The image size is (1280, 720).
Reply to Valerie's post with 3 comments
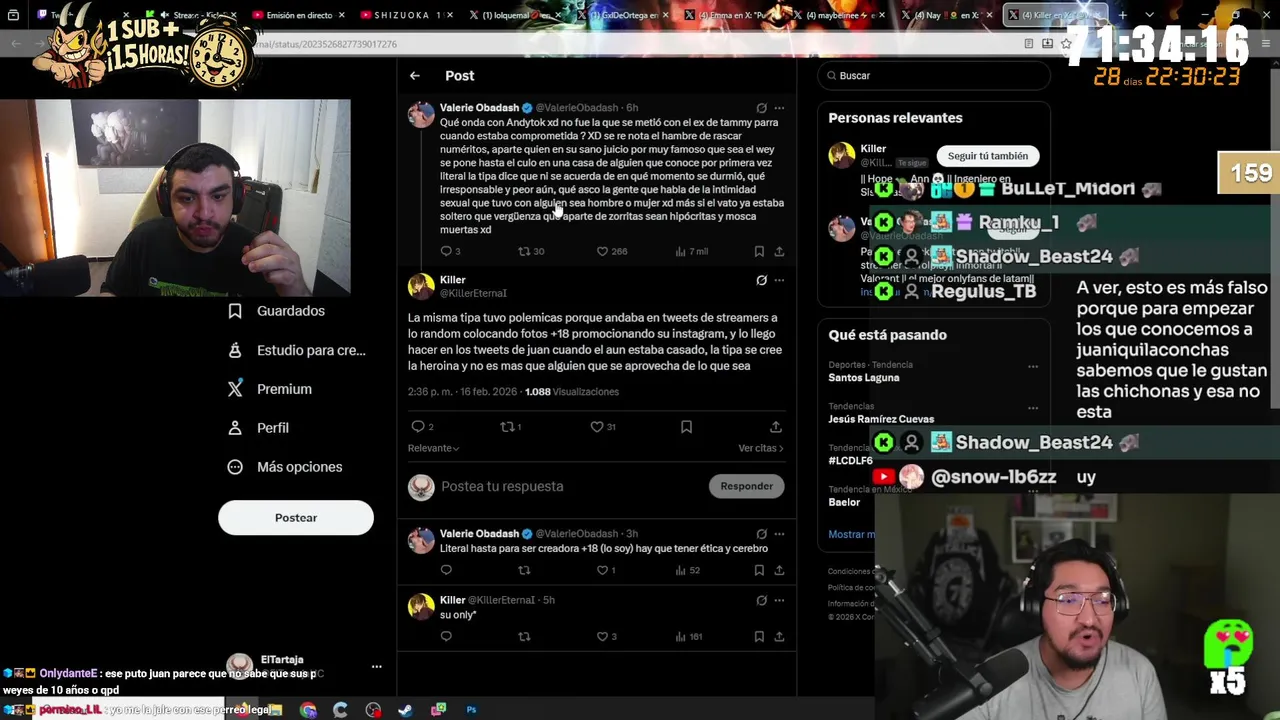tap(450, 251)
